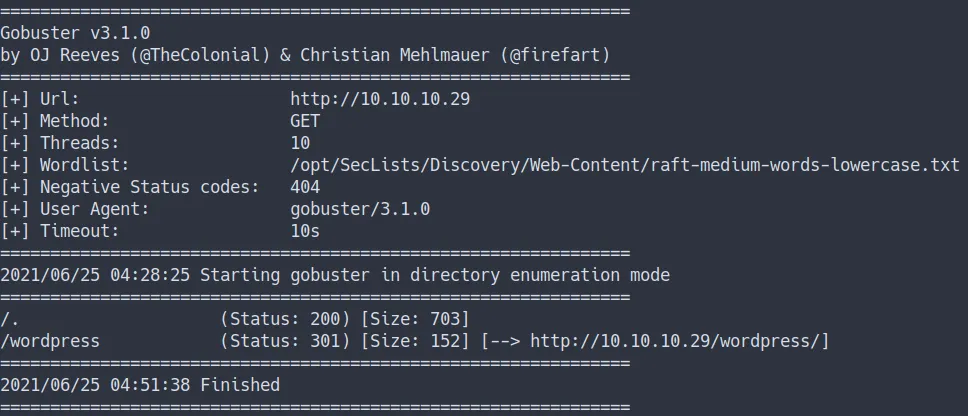Select the "/." directory result entry

click(x=10, y=319)
